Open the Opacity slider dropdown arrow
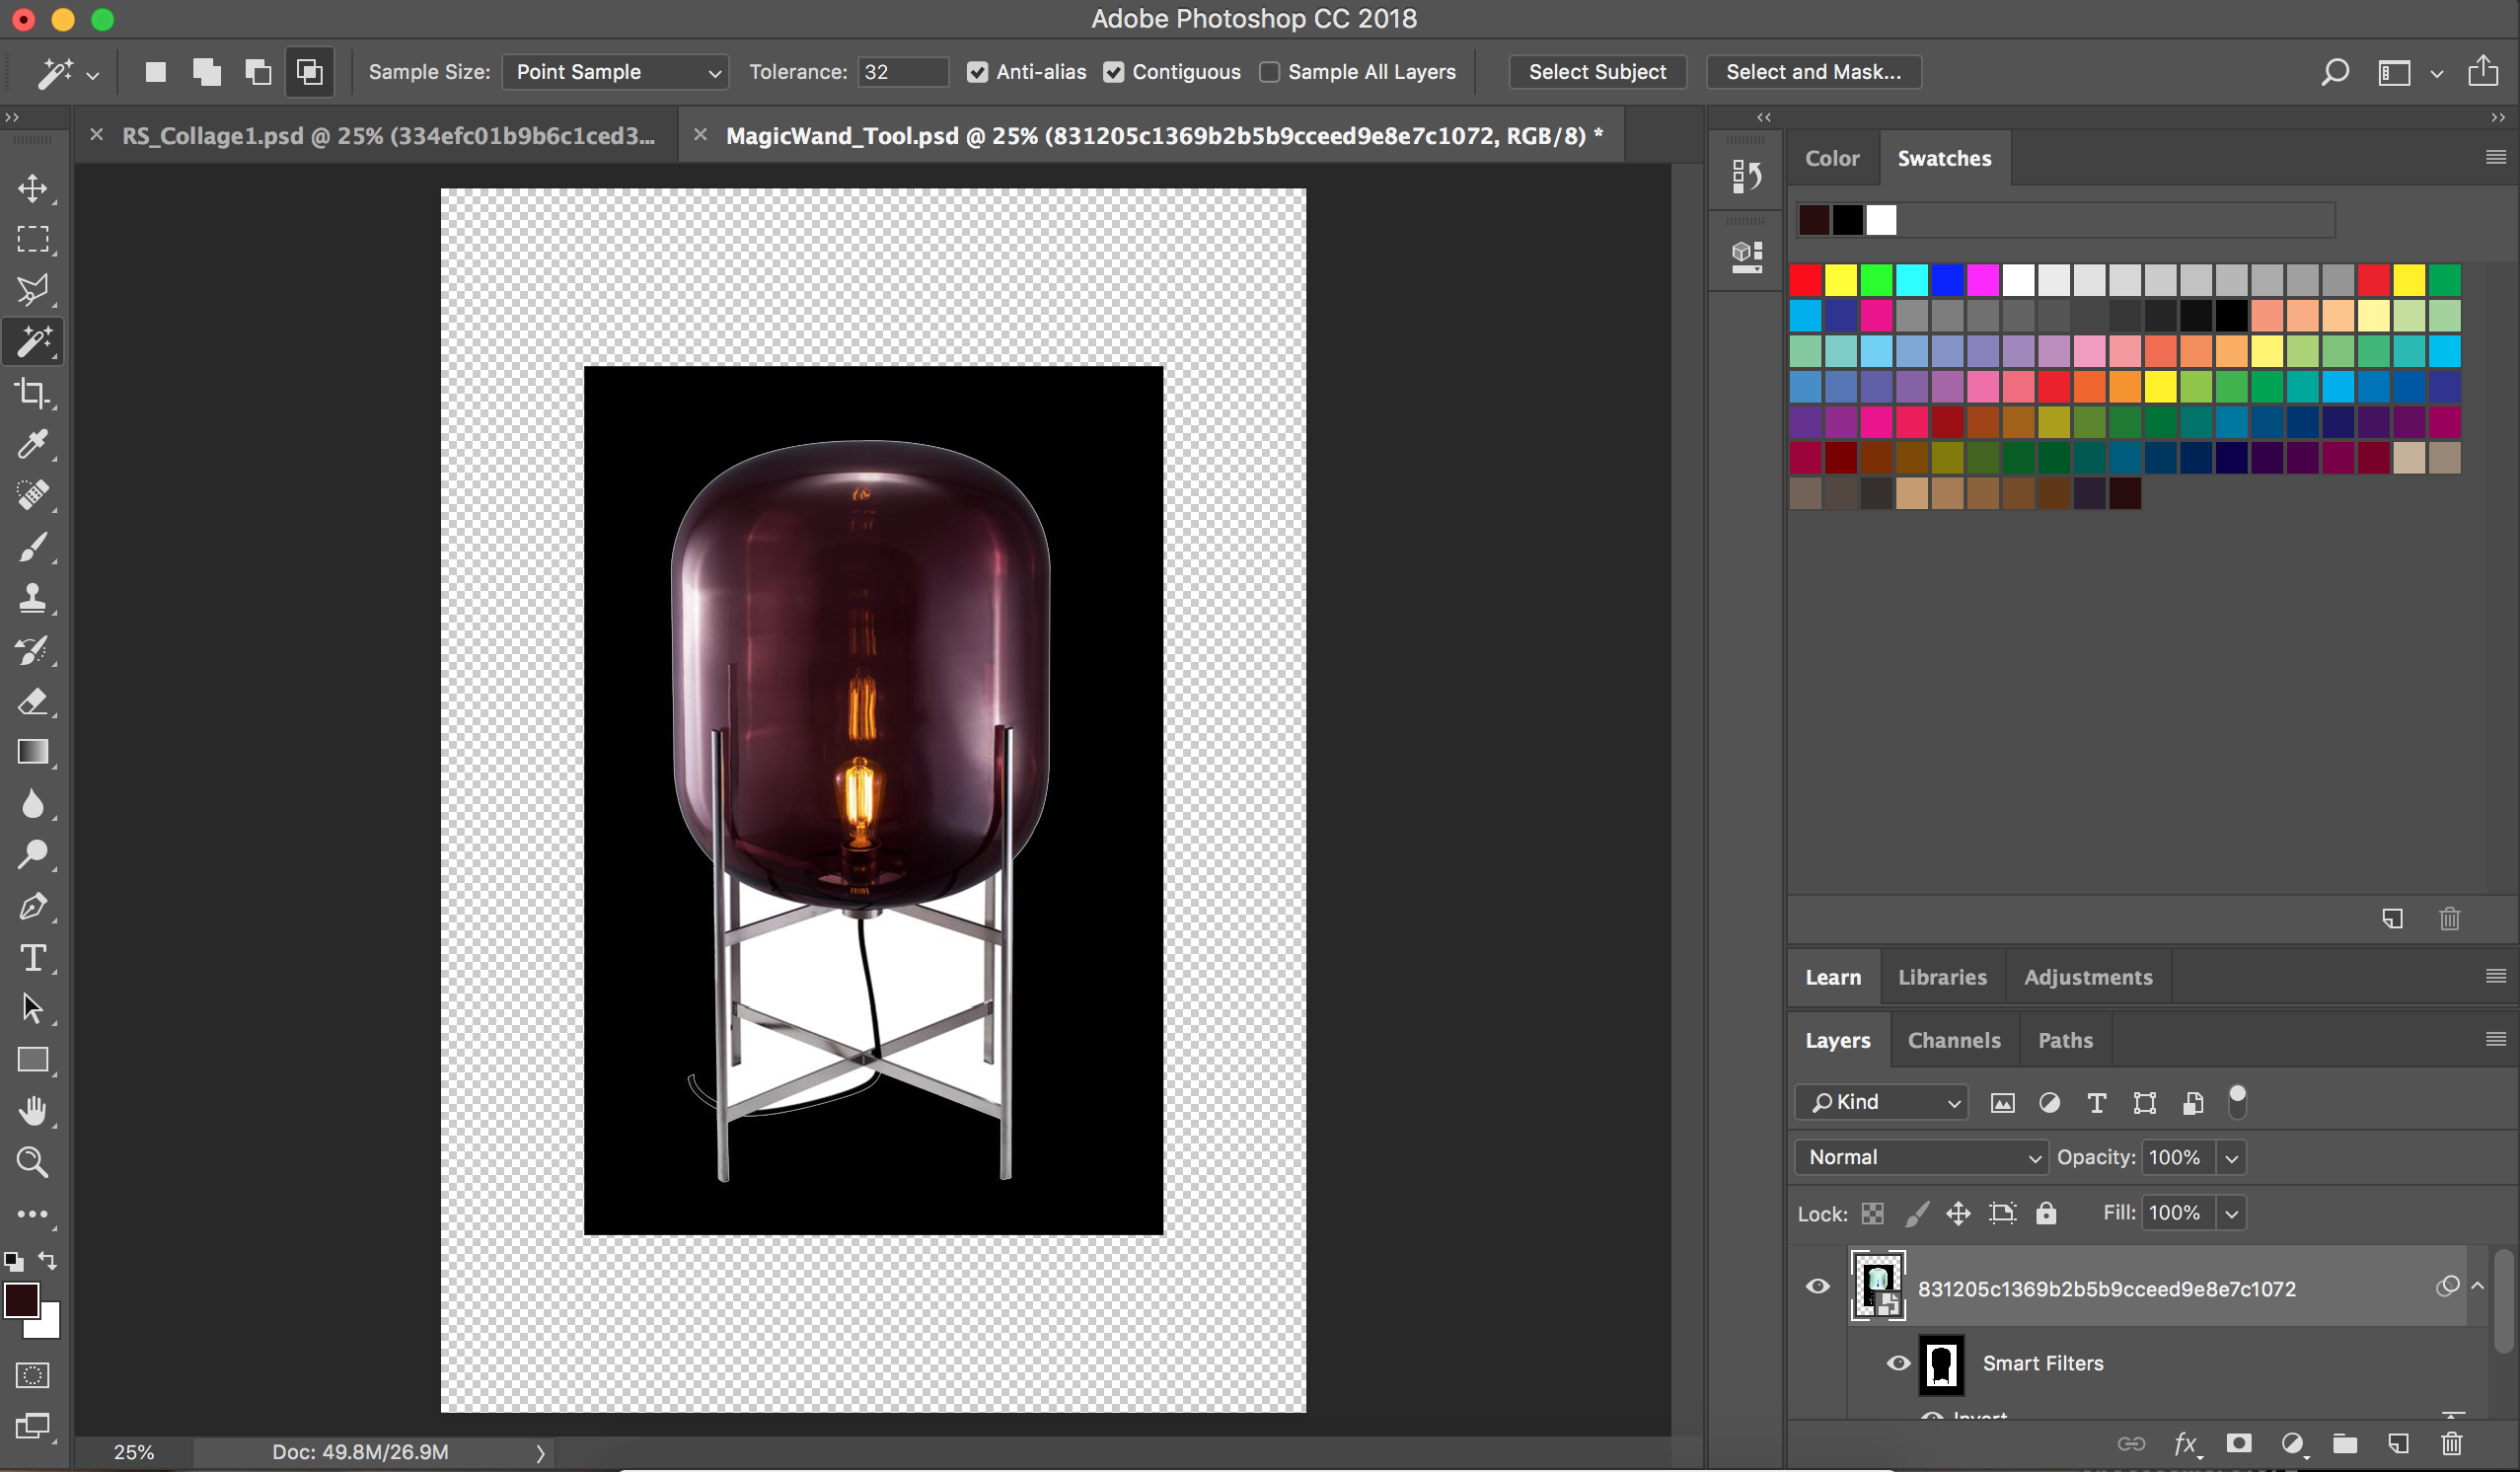The width and height of the screenshot is (2520, 1472). [2231, 1158]
